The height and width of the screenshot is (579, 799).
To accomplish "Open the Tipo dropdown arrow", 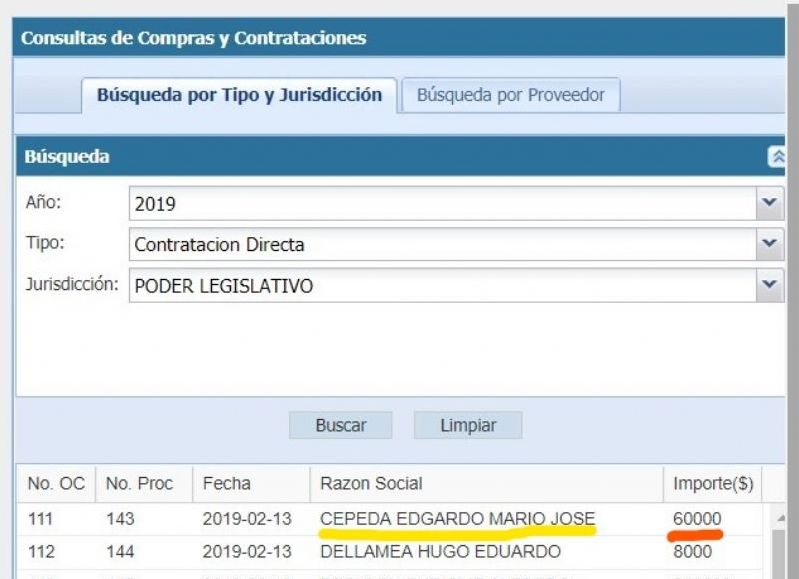I will pos(768,244).
